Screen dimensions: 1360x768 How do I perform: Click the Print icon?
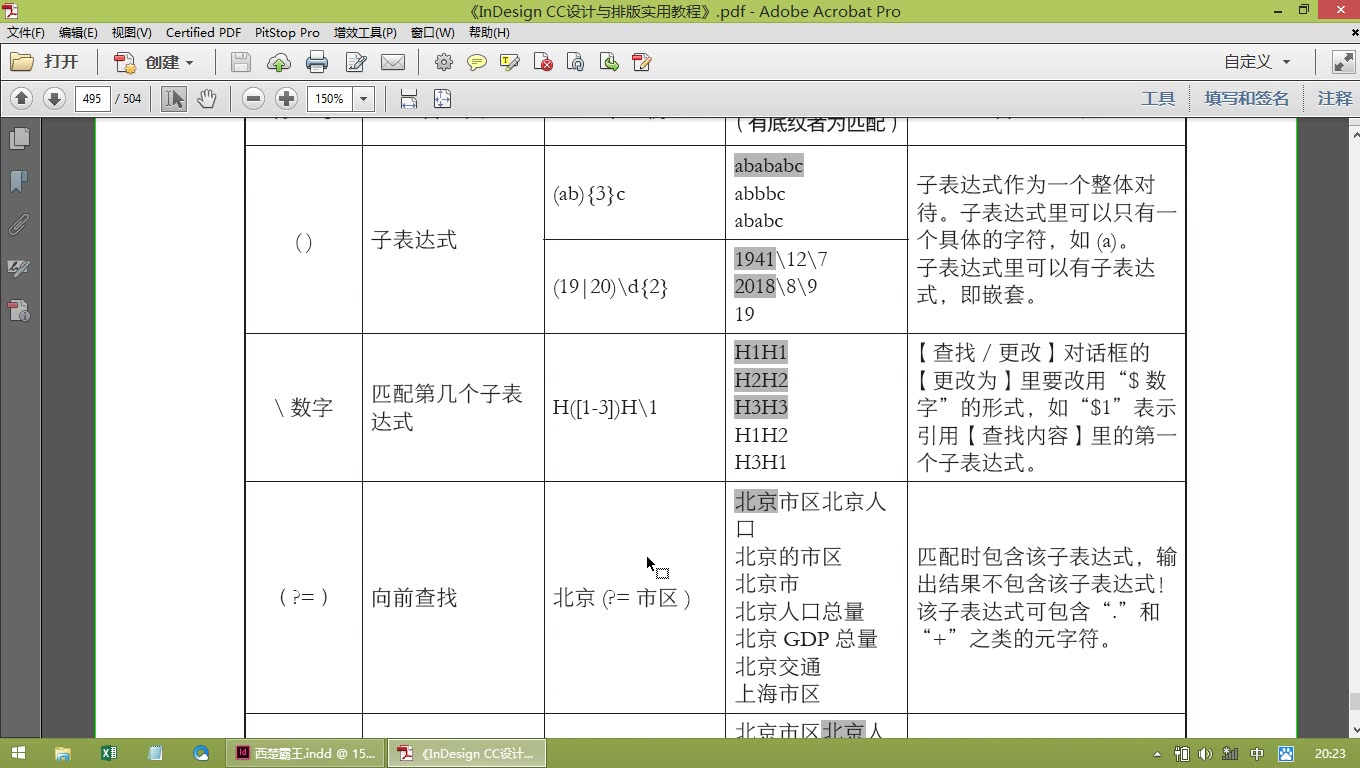(x=317, y=62)
